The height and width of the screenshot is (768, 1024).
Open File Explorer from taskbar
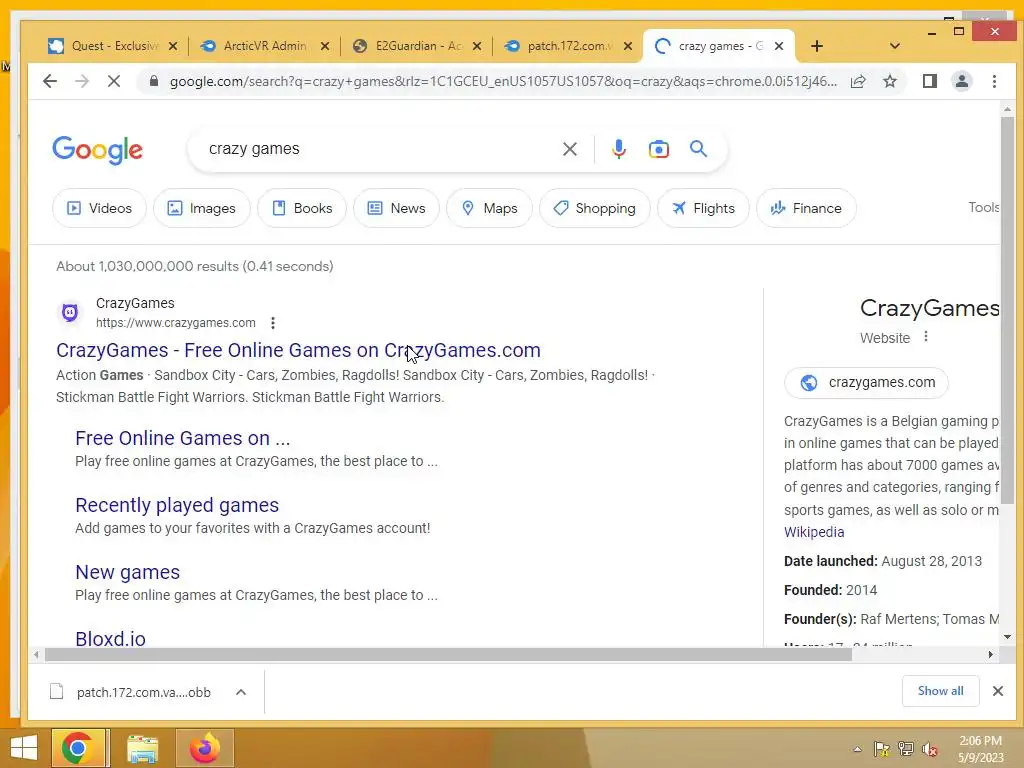[142, 748]
